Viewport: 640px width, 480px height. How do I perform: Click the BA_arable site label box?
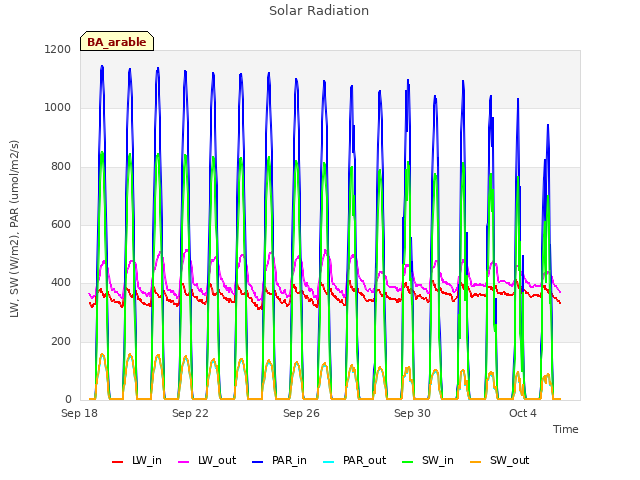tap(117, 41)
